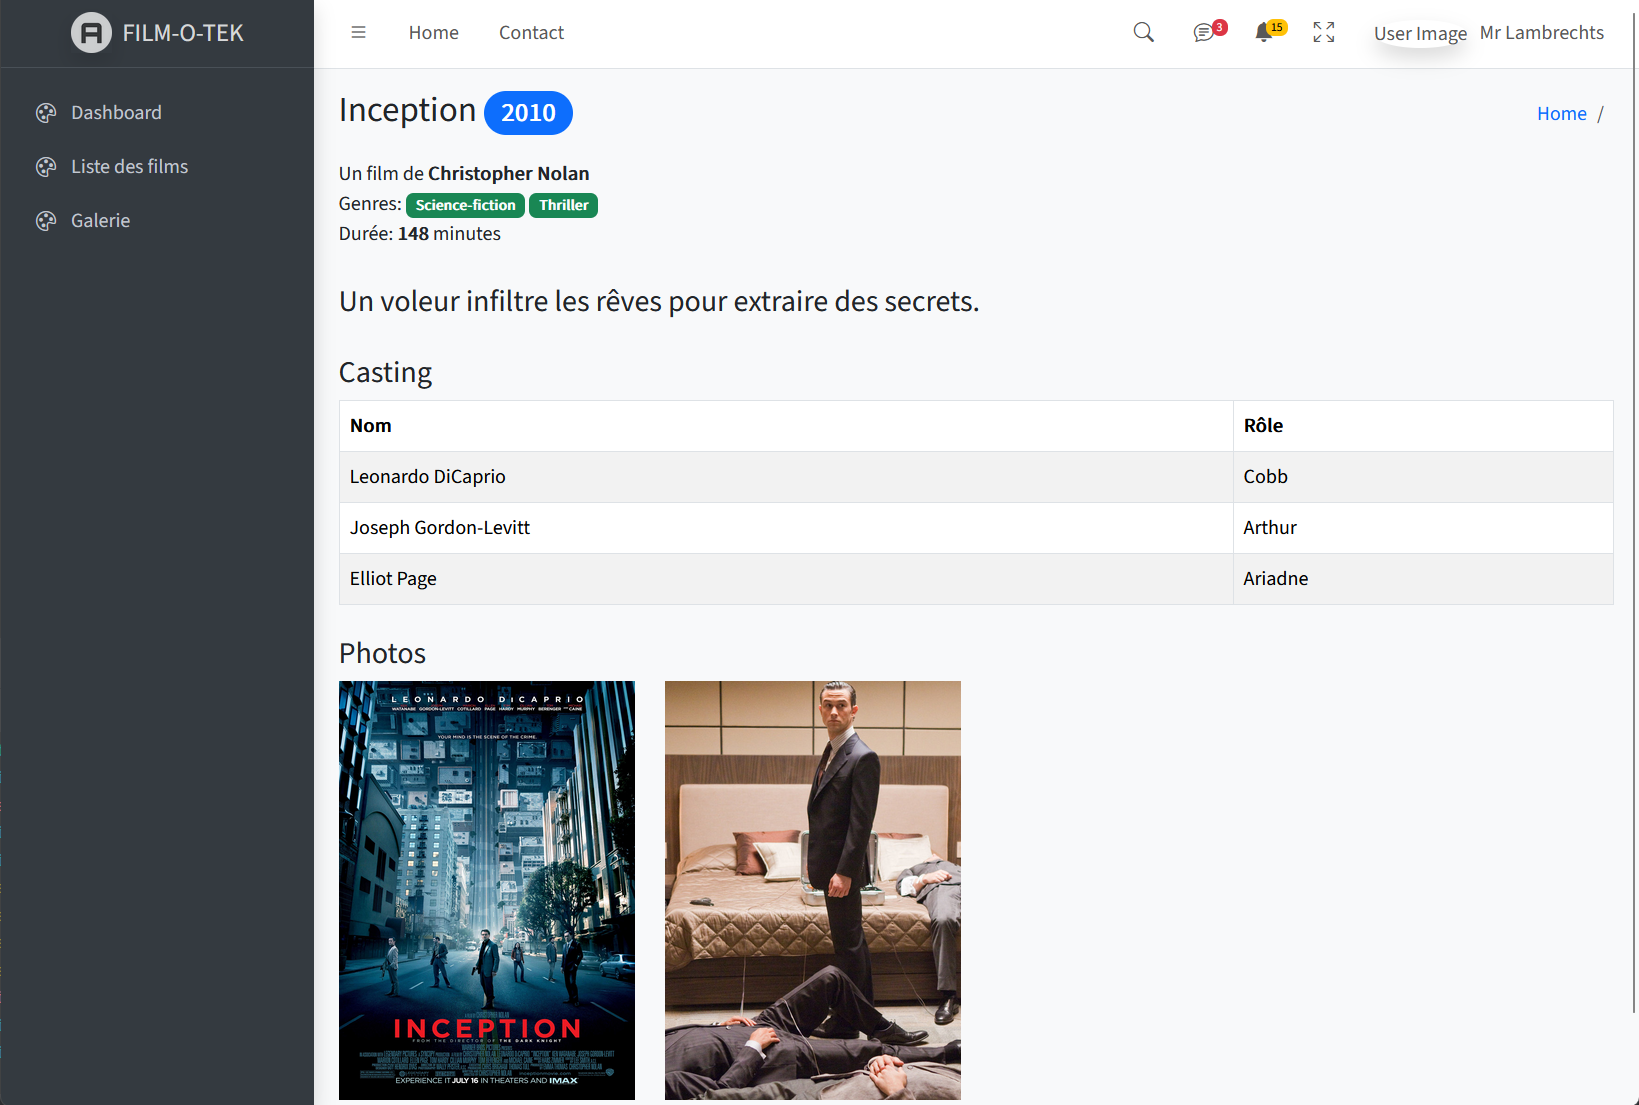Click the Casting section heading
This screenshot has width=1639, height=1105.
point(385,373)
